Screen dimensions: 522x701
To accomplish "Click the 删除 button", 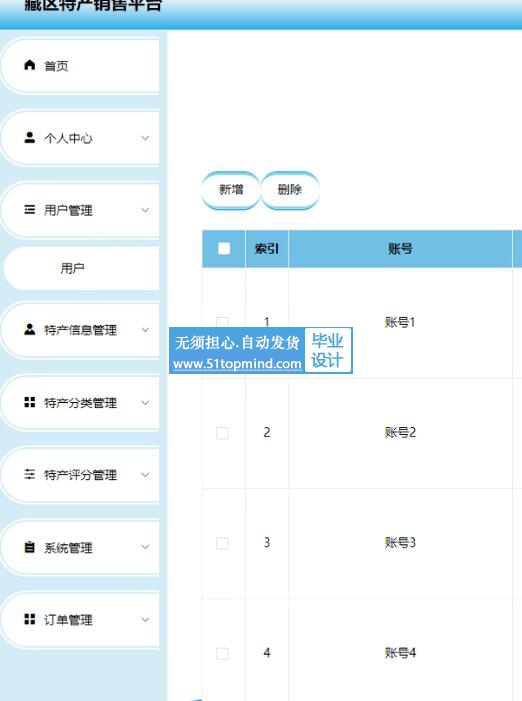I will [x=290, y=190].
